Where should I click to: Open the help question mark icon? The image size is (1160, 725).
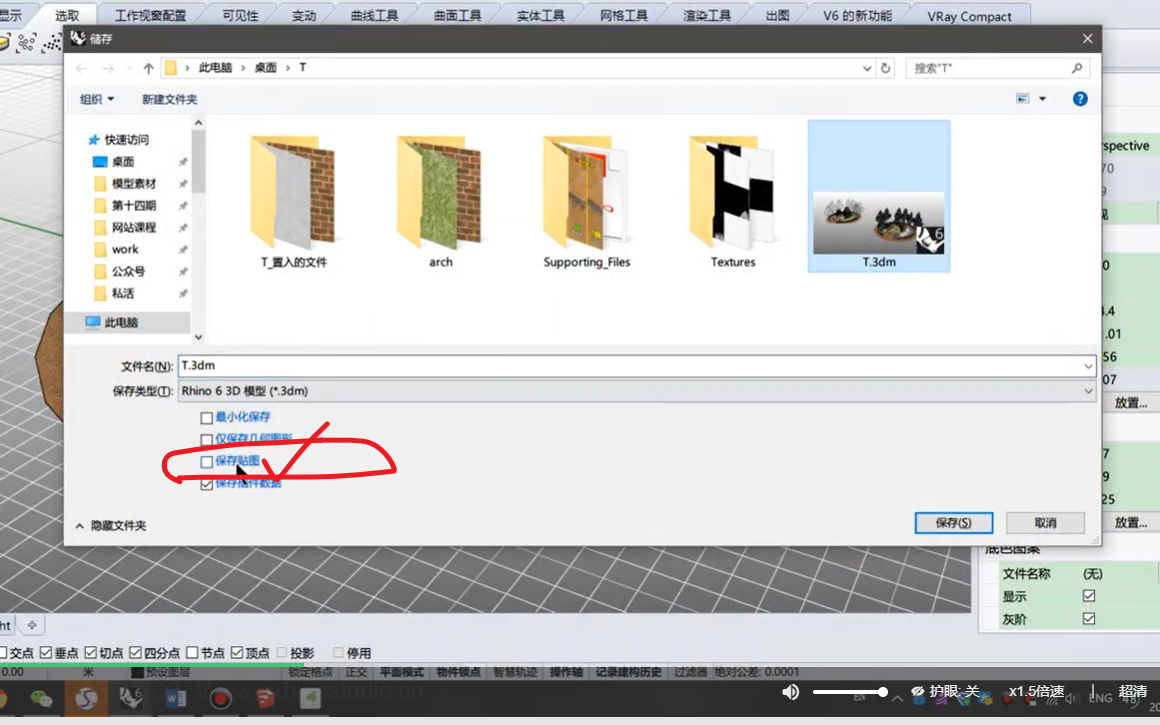coord(1080,99)
